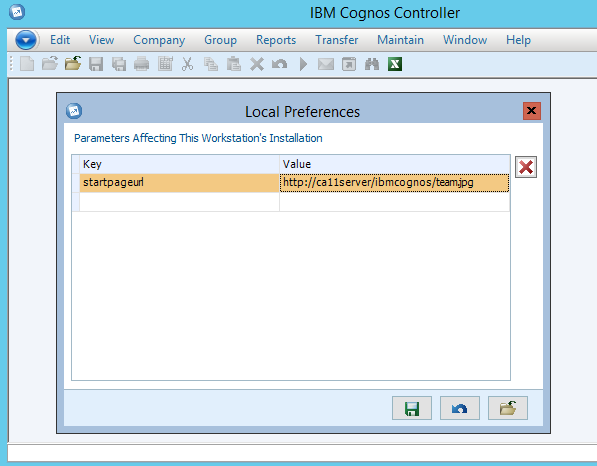Click the red X delete row button
The height and width of the screenshot is (466, 597).
tap(526, 167)
